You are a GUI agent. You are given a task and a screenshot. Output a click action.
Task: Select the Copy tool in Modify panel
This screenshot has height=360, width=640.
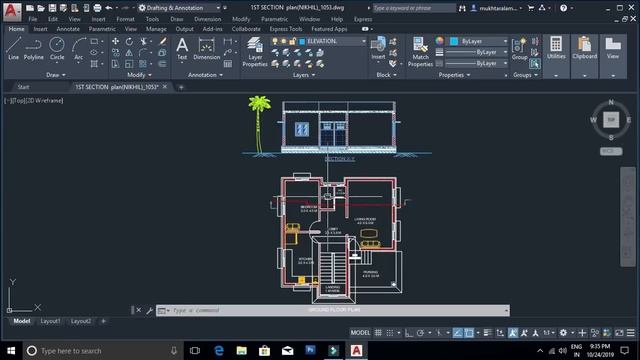point(116,53)
